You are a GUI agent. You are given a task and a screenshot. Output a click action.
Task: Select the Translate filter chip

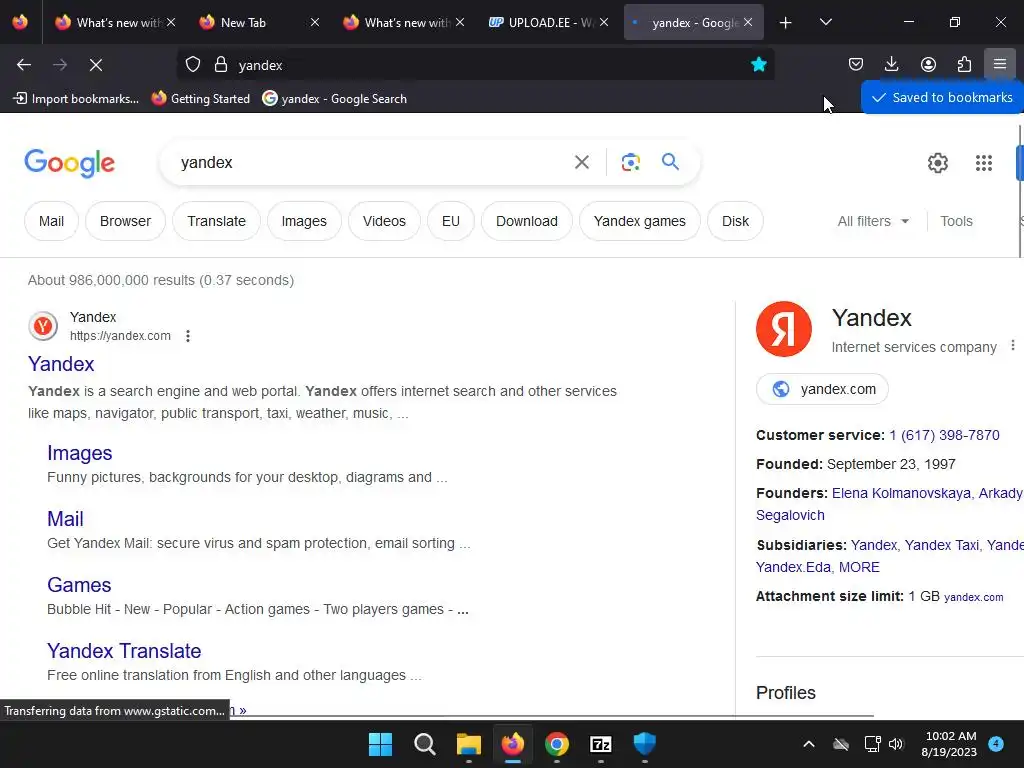[216, 221]
